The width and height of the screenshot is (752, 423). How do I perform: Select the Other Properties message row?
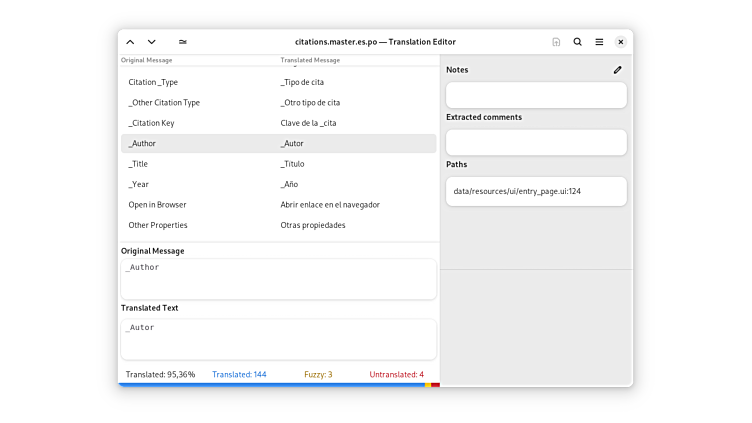[278, 225]
